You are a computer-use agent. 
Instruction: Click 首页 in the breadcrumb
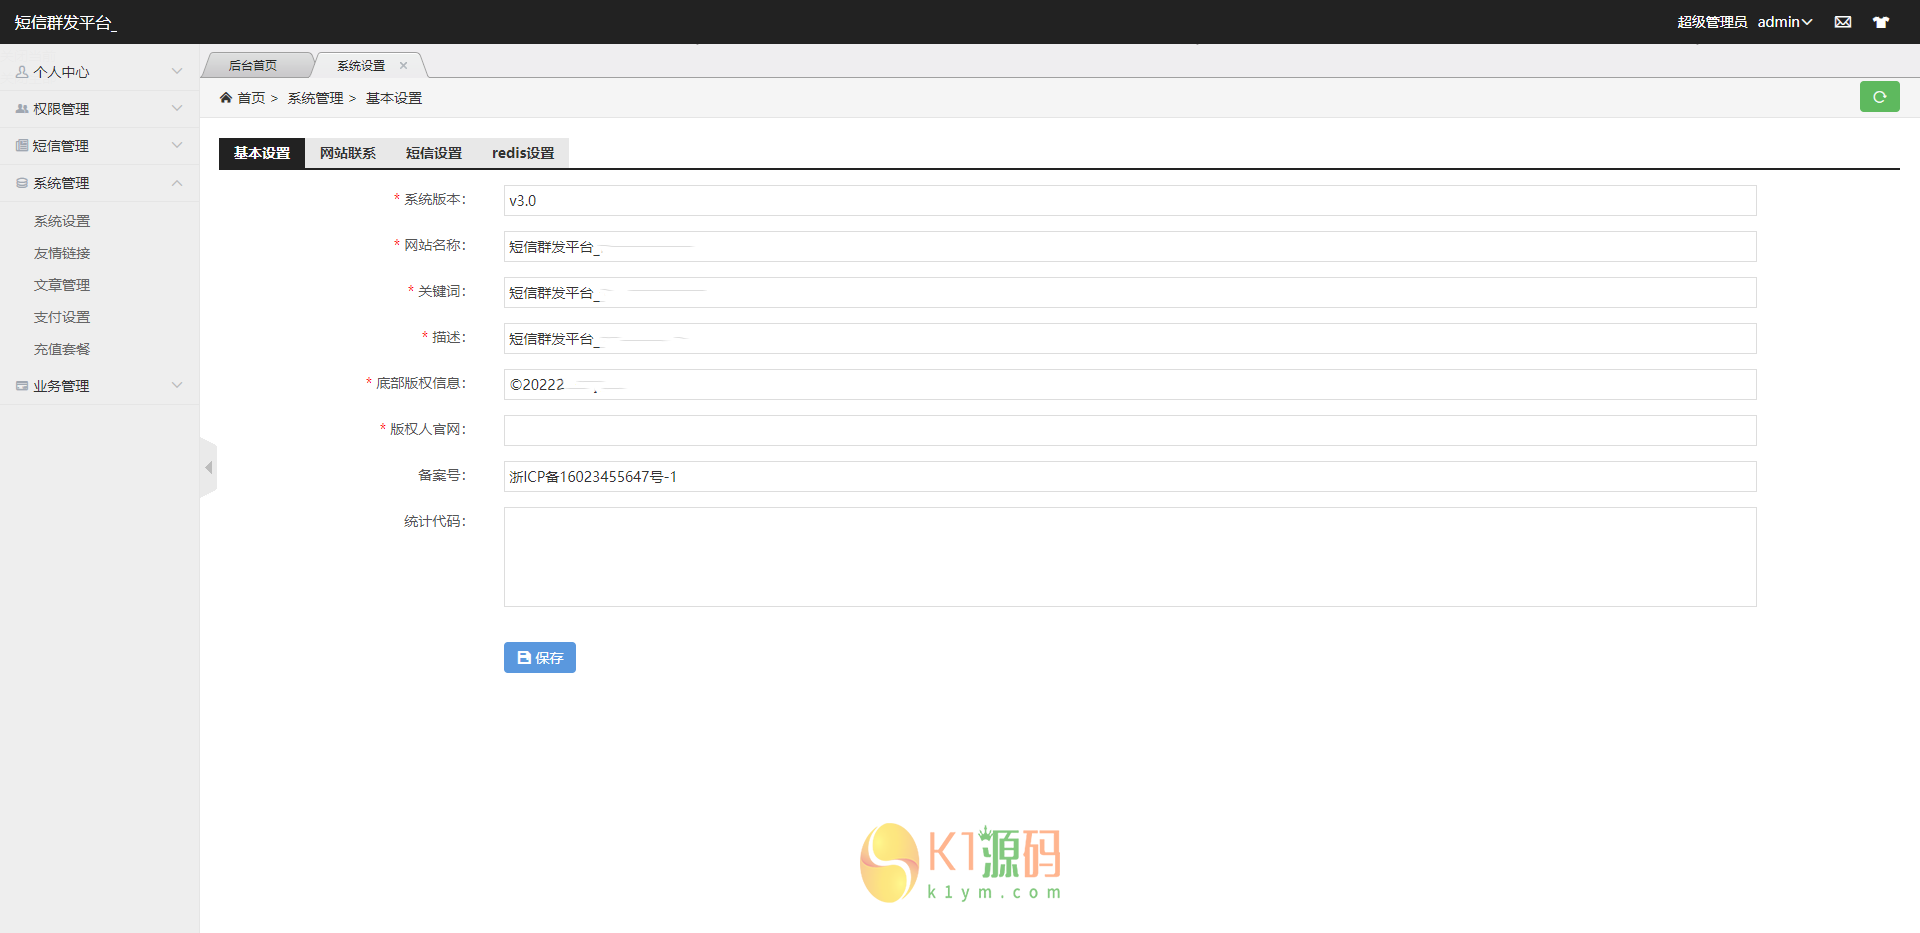click(x=251, y=98)
